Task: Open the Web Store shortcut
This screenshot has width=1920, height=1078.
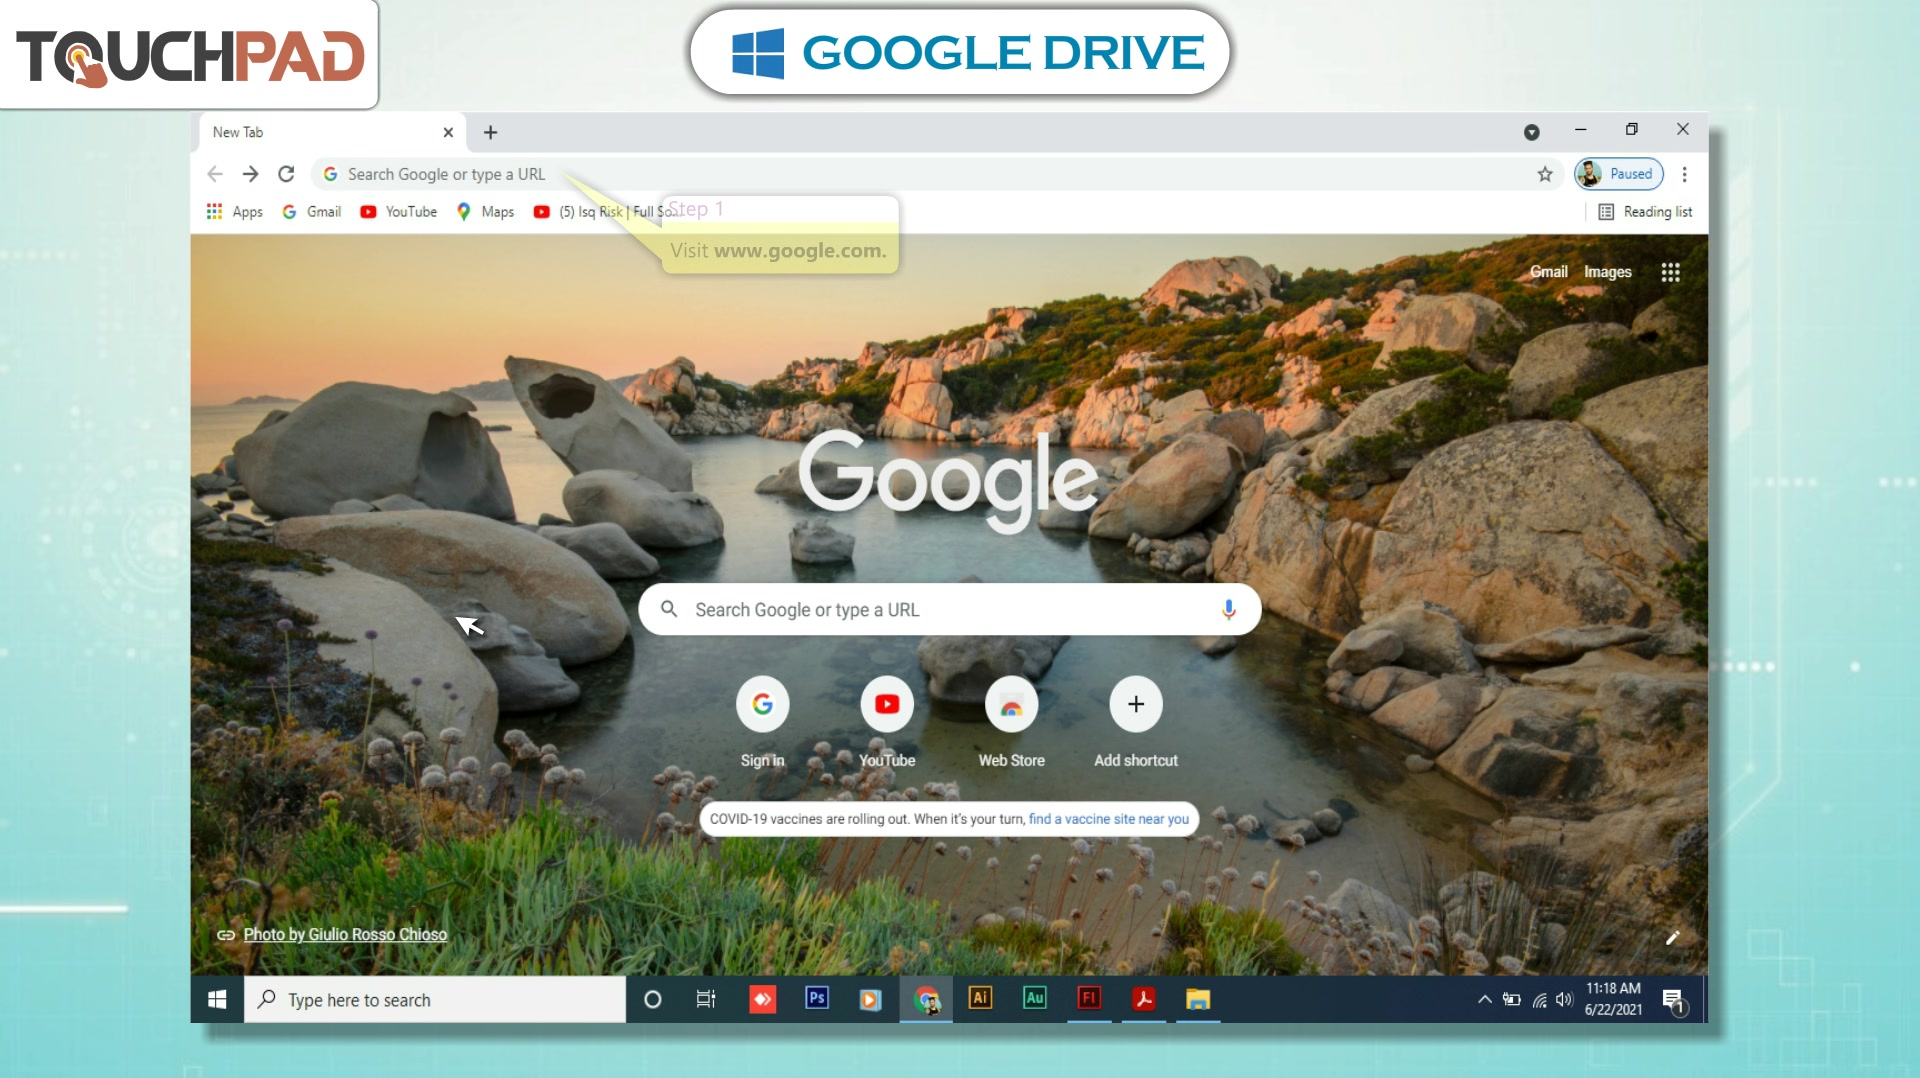Action: (x=1011, y=720)
